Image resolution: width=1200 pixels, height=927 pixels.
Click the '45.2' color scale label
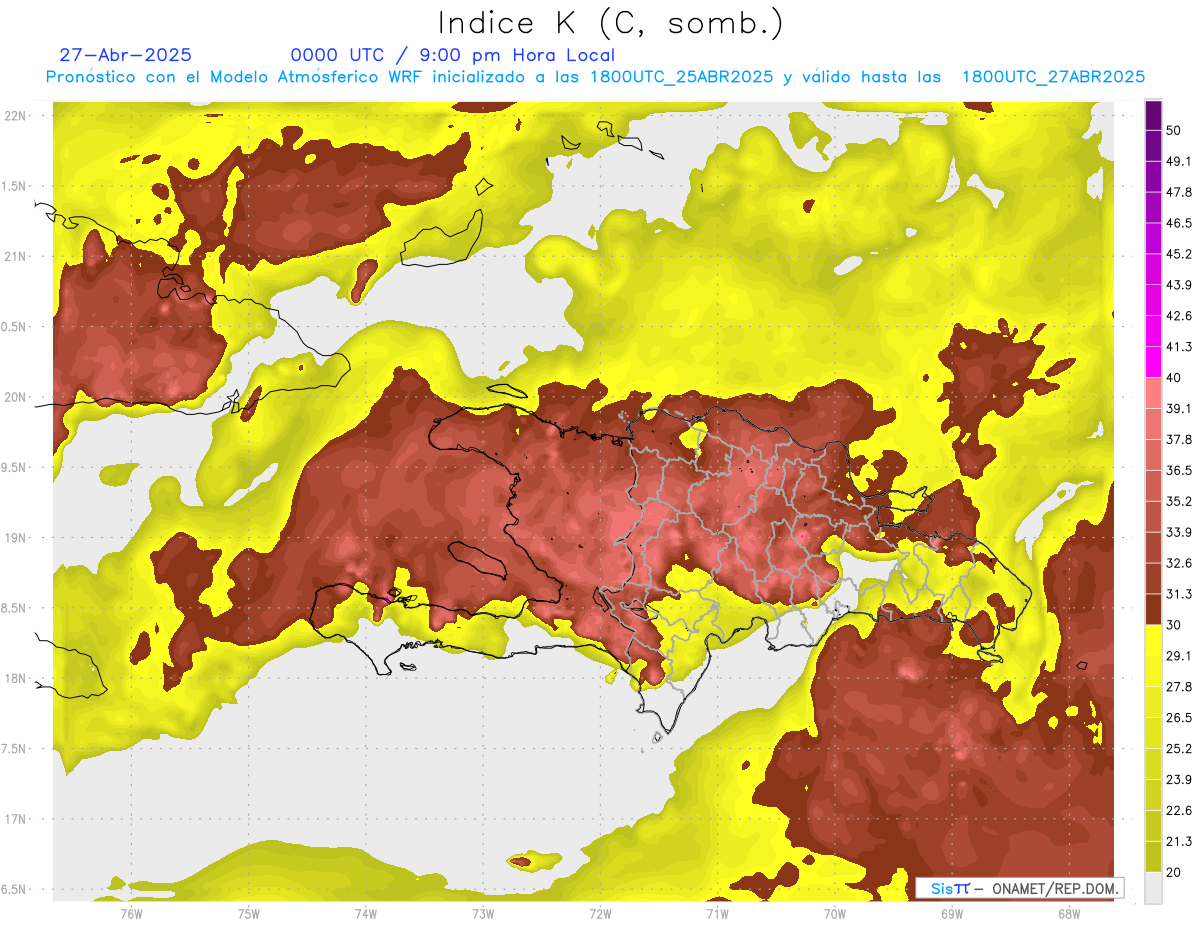point(1180,255)
